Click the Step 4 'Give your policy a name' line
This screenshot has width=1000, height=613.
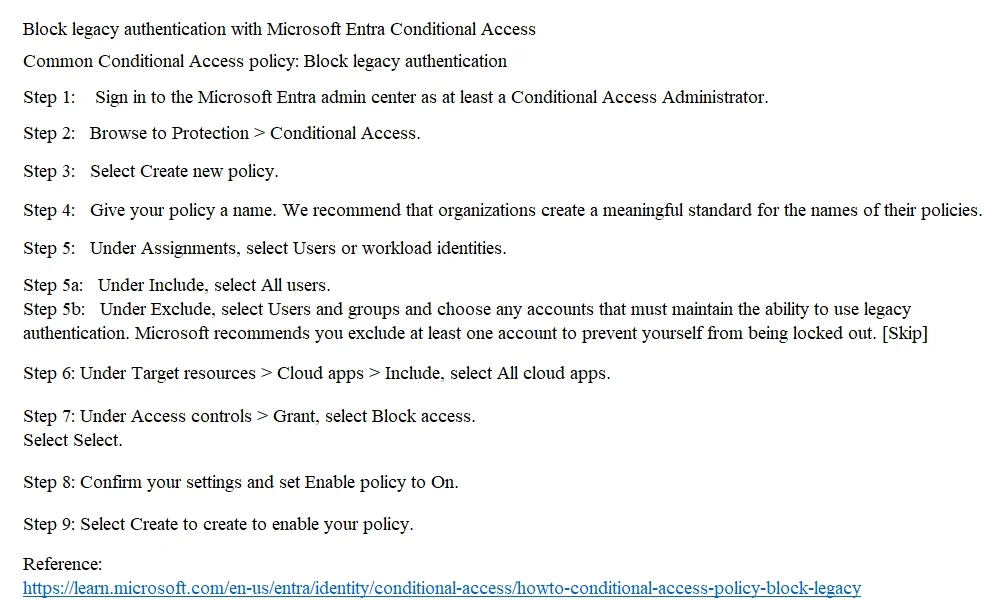pos(503,210)
